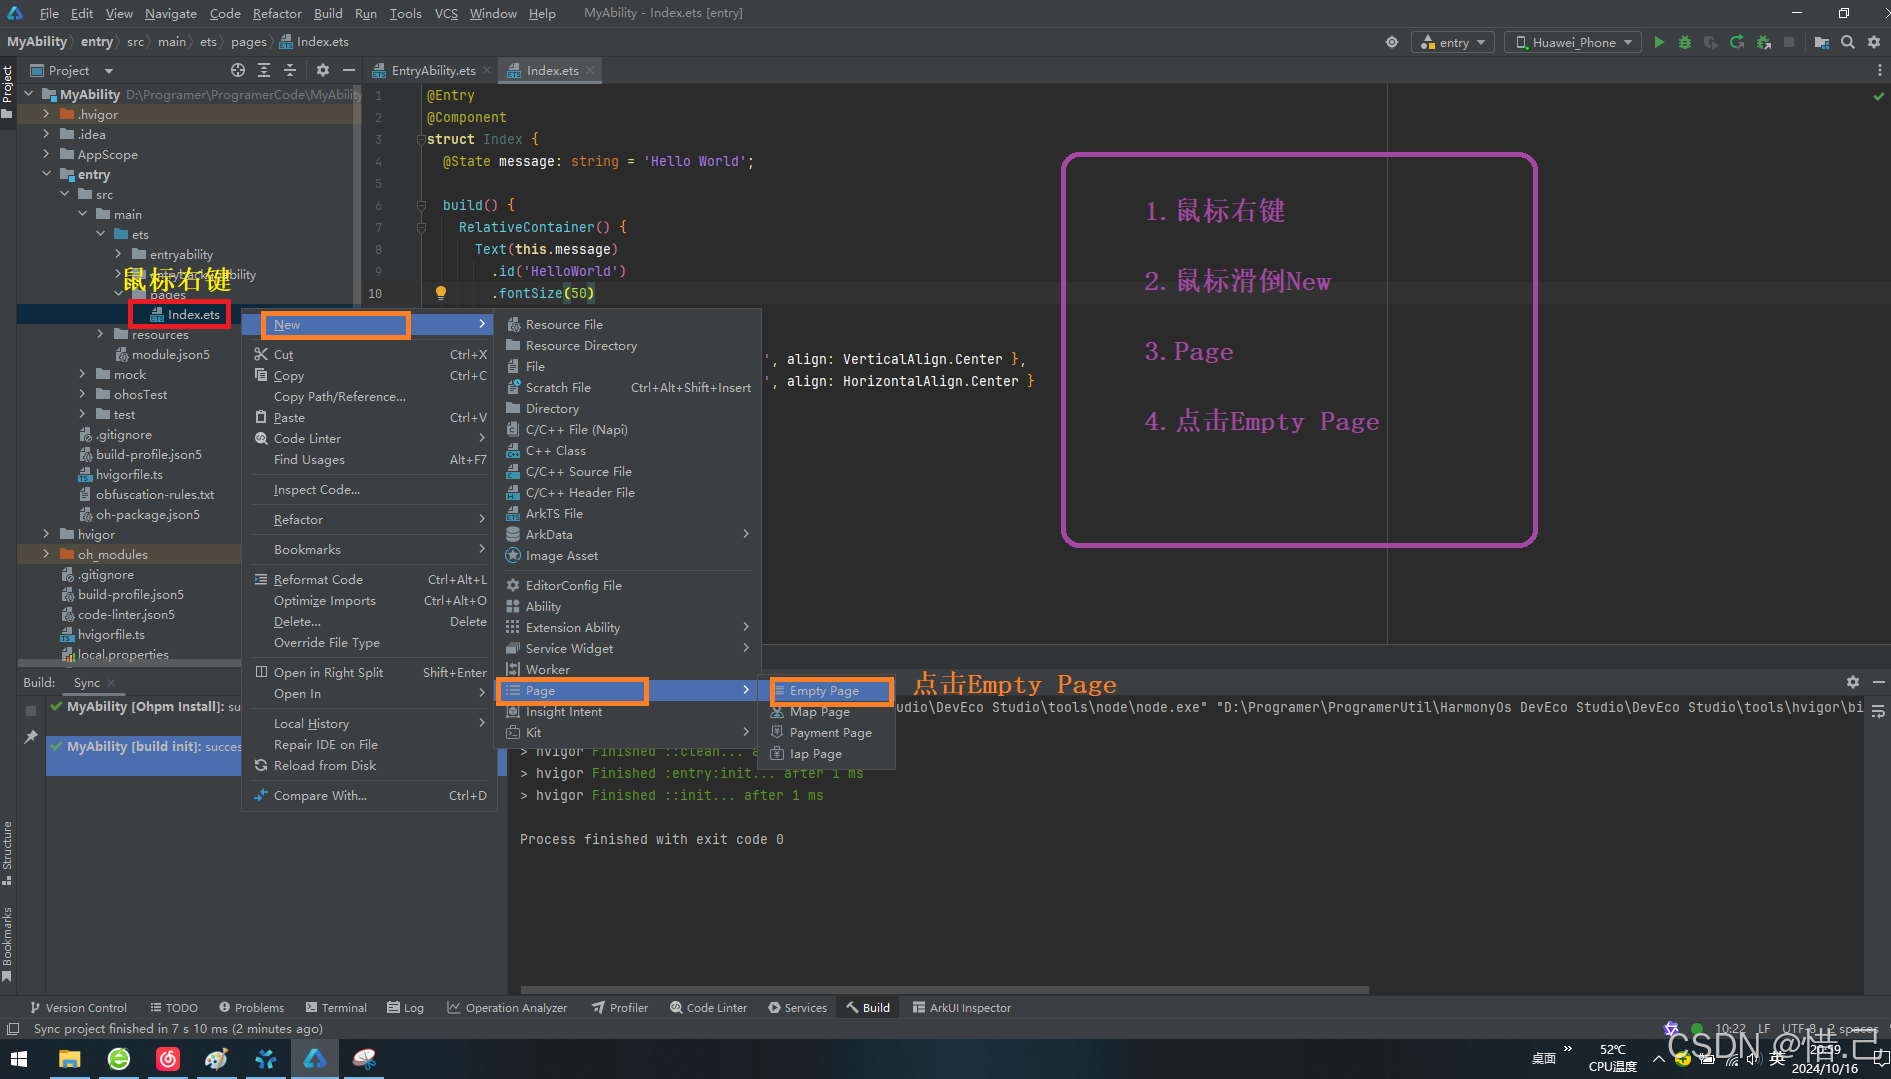
Task: Click editor tabs more options icon
Action: (1879, 70)
